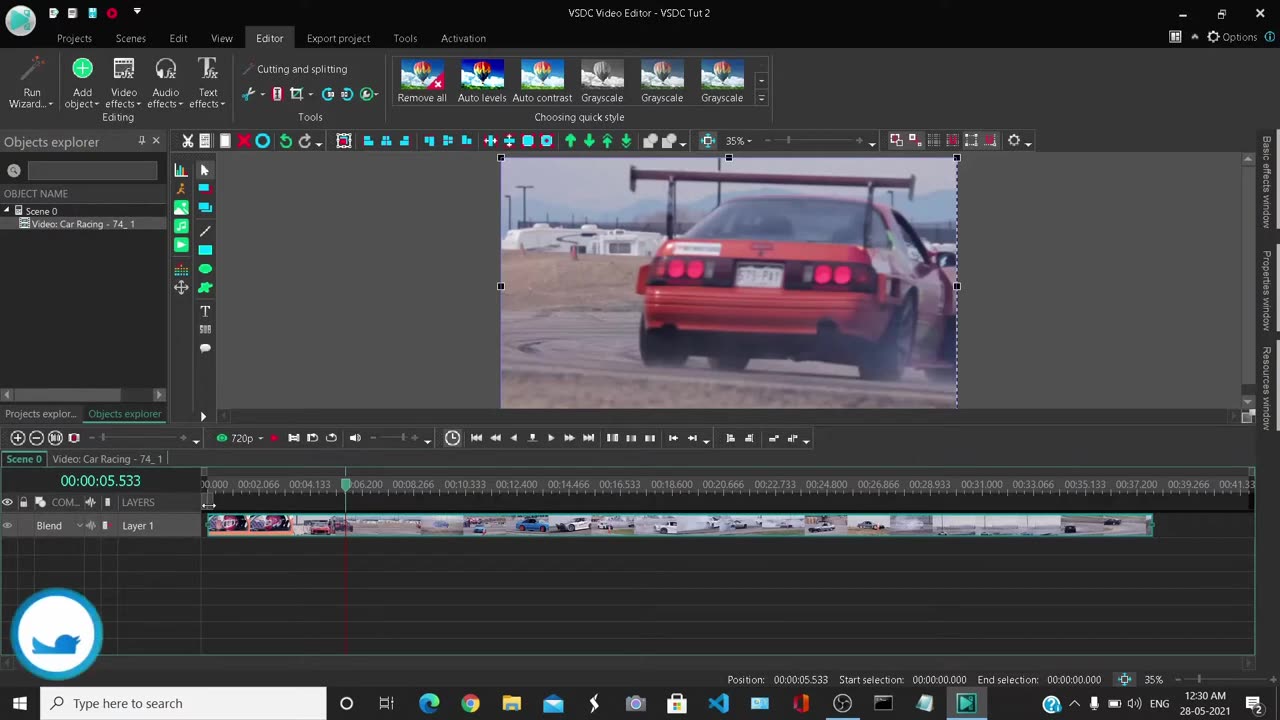Image resolution: width=1280 pixels, height=720 pixels.
Task: Open the Export project tab
Action: click(x=338, y=38)
